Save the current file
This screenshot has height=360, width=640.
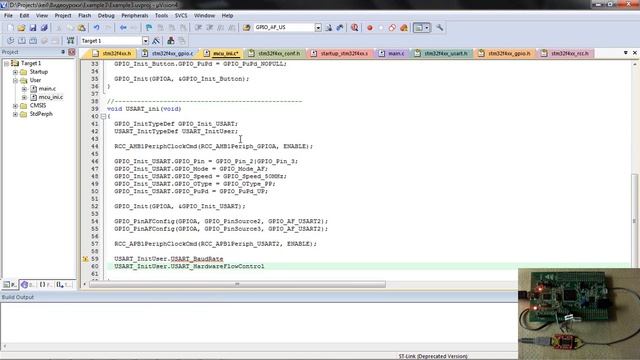[33, 28]
